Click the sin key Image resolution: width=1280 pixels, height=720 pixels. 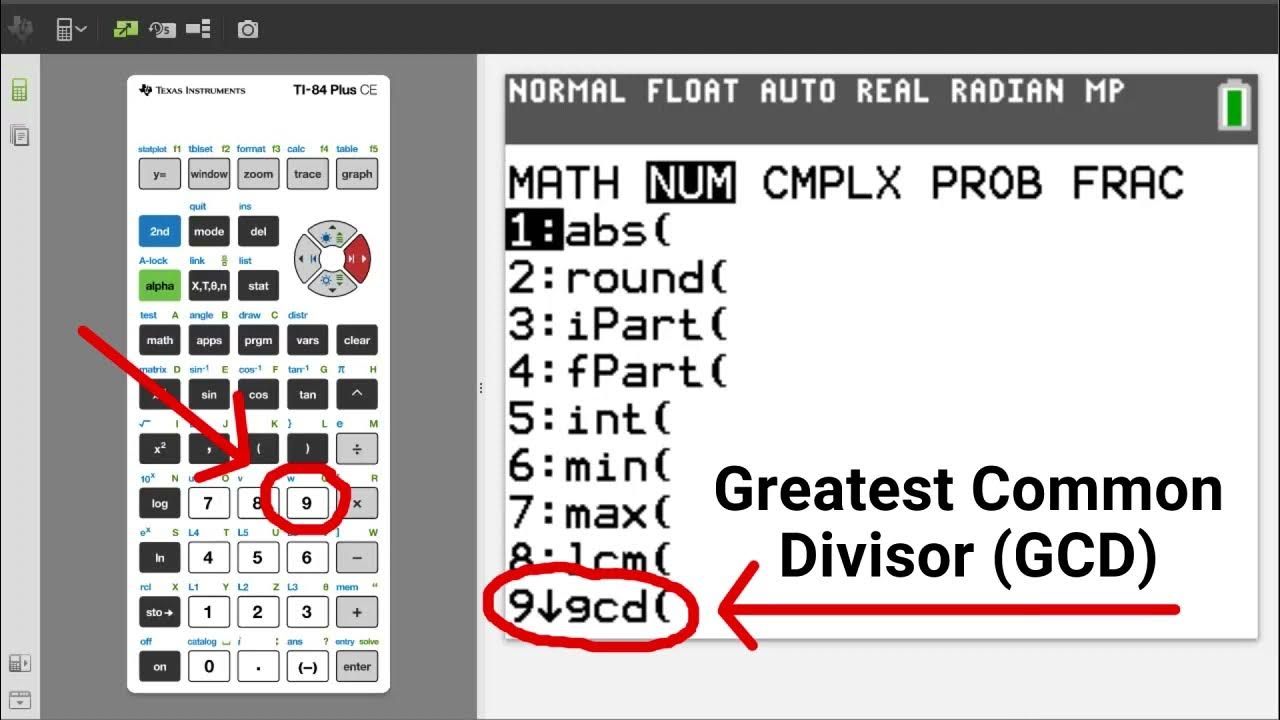tap(209, 395)
